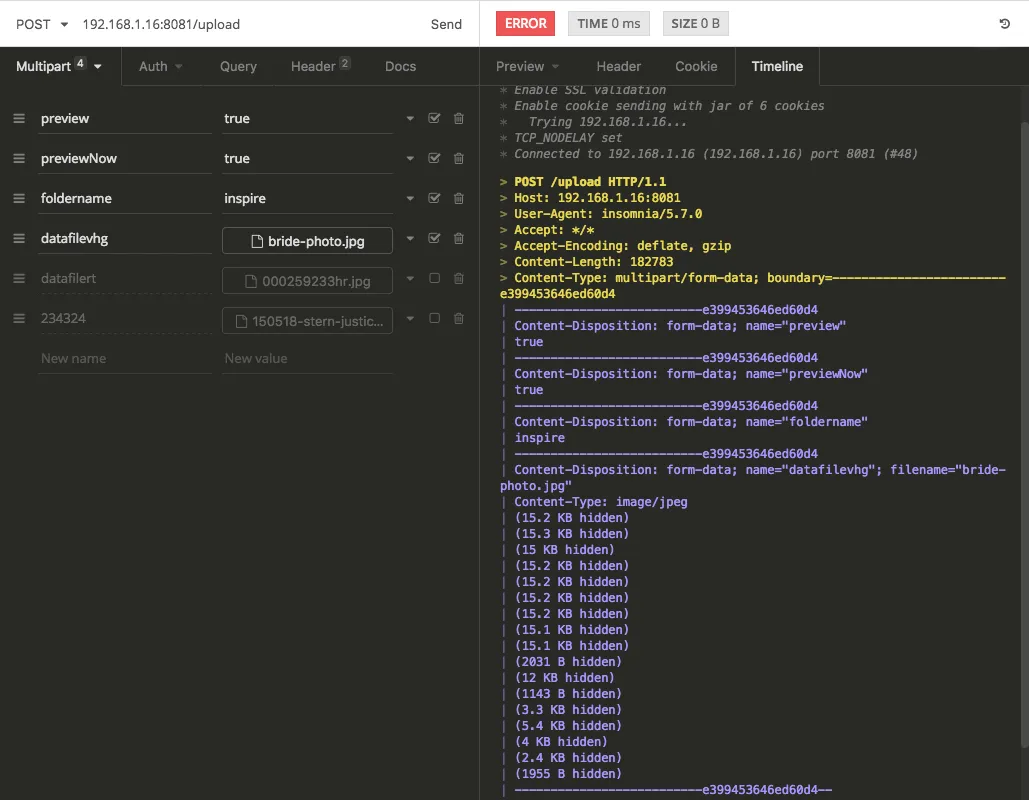
Task: Open value type dropdown for datafilevhg row
Action: tap(410, 238)
